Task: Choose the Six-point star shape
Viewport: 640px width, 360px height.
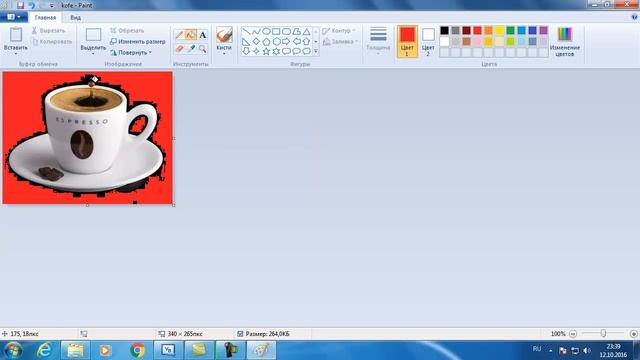Action: tap(276, 51)
